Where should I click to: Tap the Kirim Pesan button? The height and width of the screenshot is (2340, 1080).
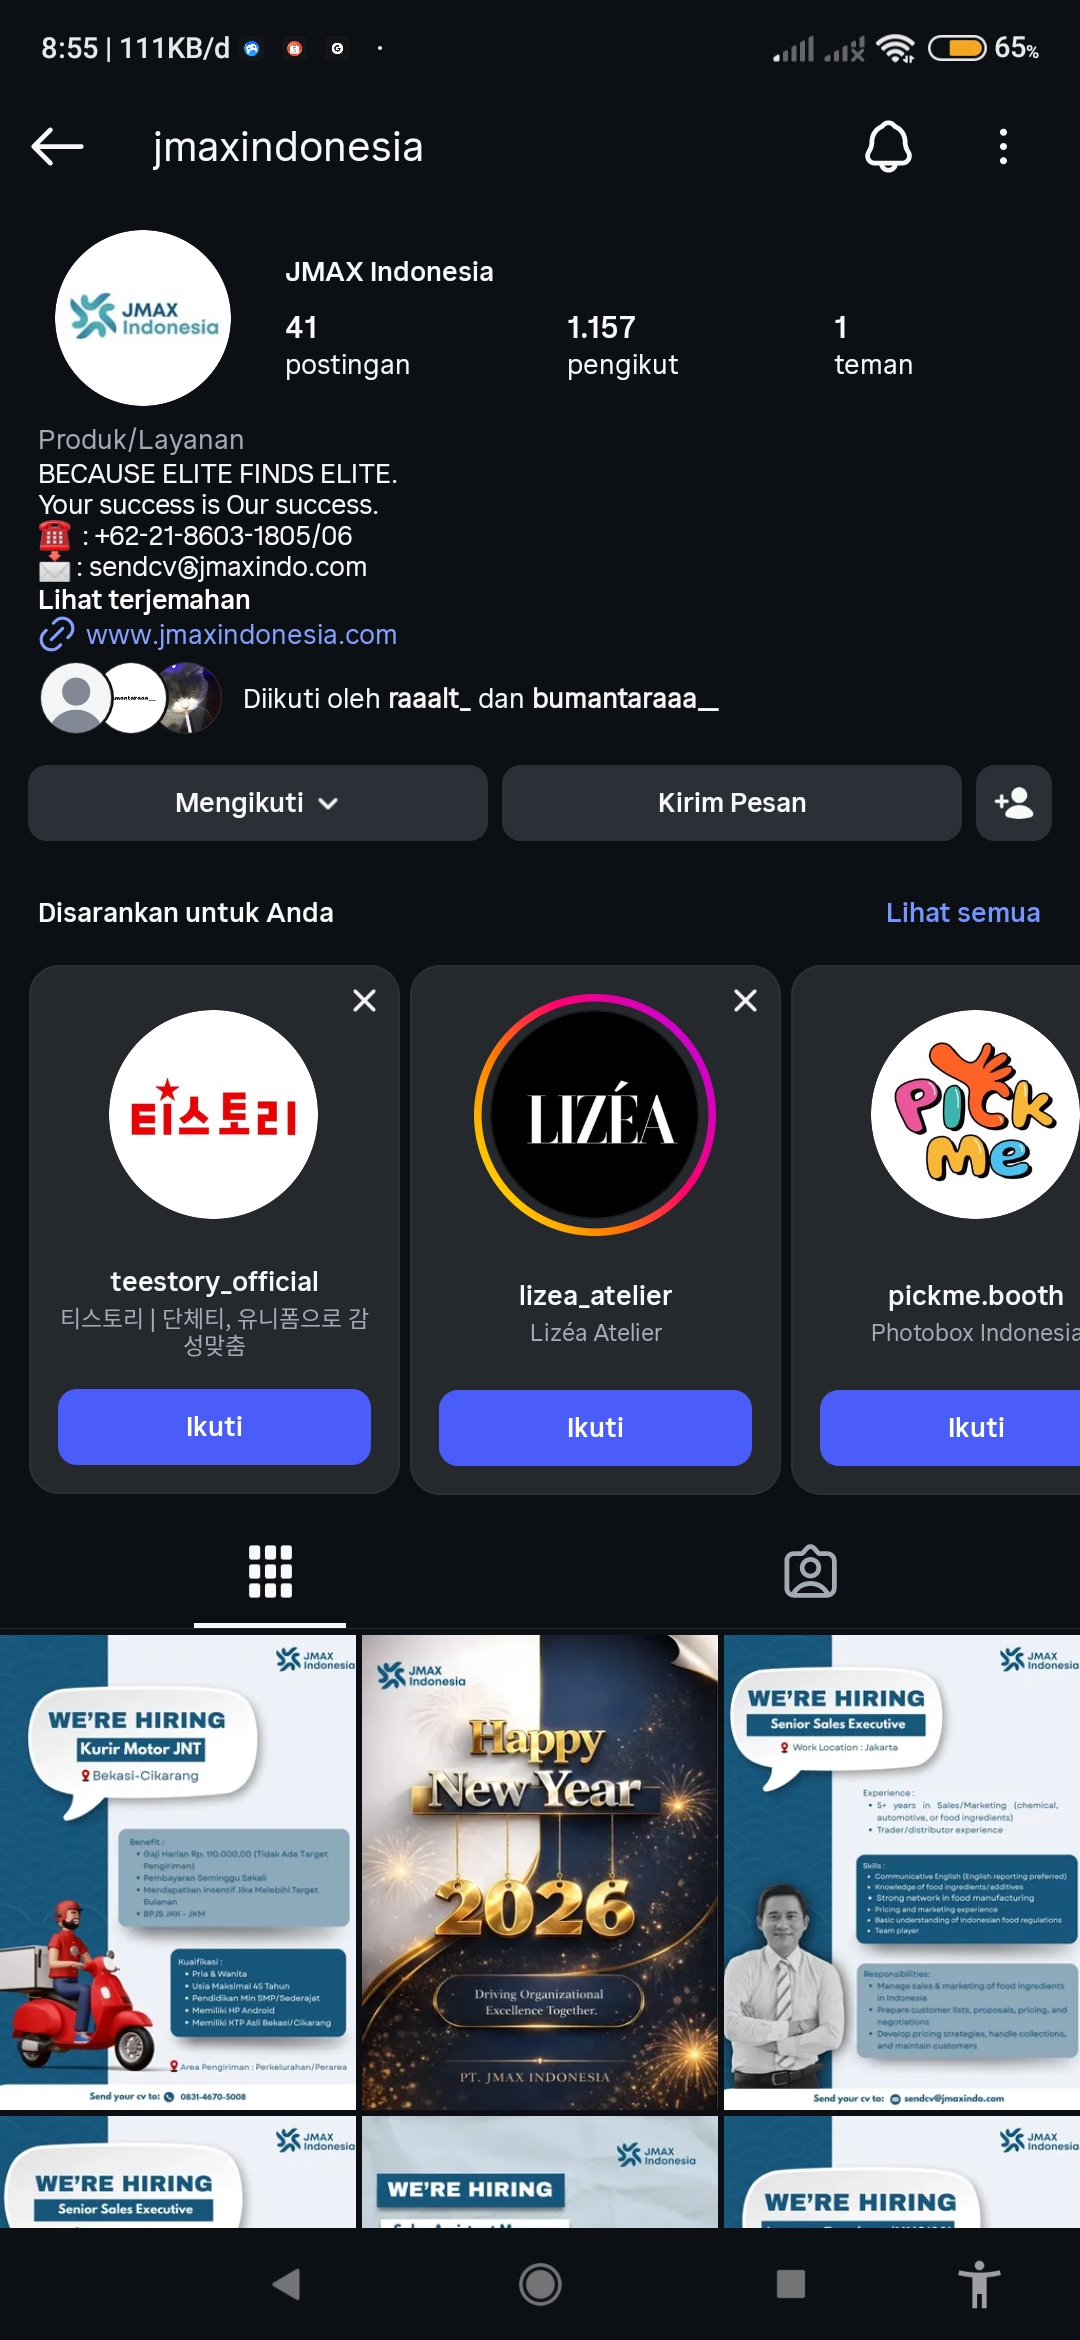click(x=732, y=803)
